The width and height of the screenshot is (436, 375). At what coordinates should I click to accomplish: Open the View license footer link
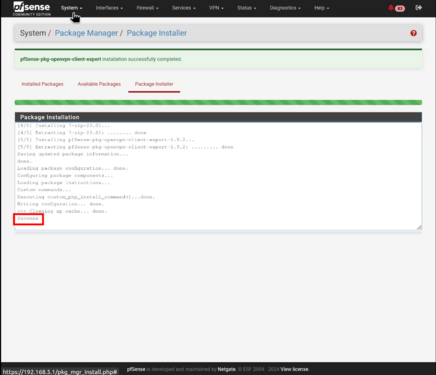point(295,369)
